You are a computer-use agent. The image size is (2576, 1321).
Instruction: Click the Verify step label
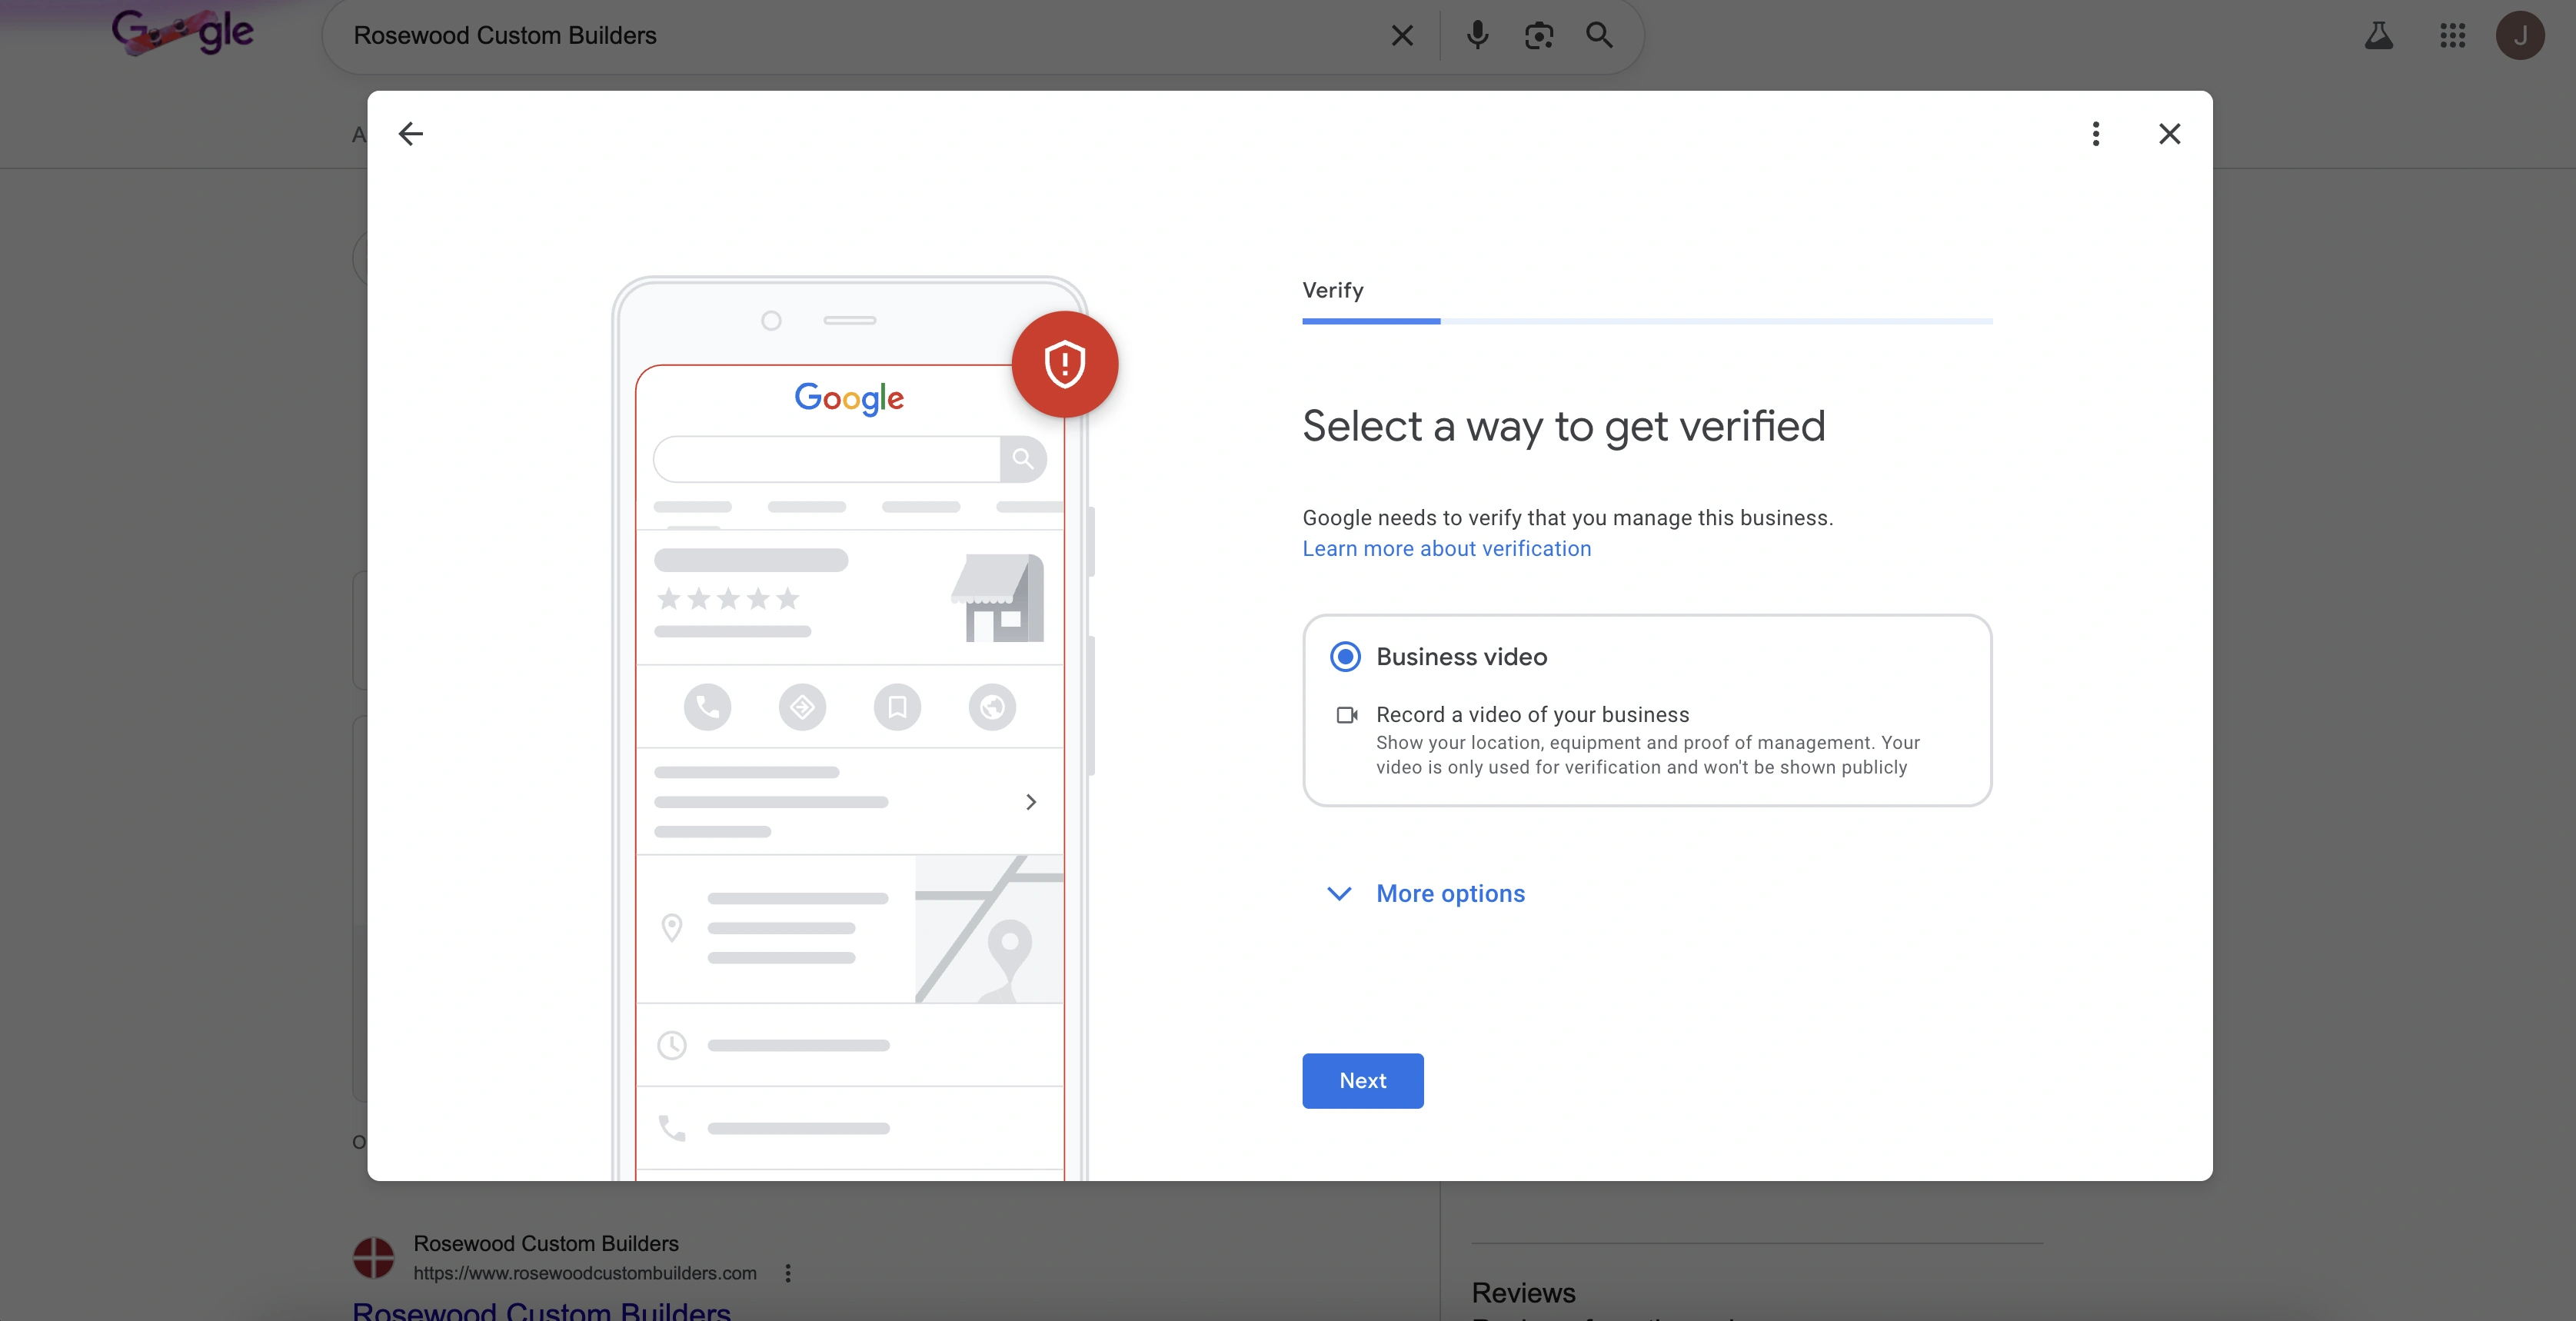[x=1332, y=291]
